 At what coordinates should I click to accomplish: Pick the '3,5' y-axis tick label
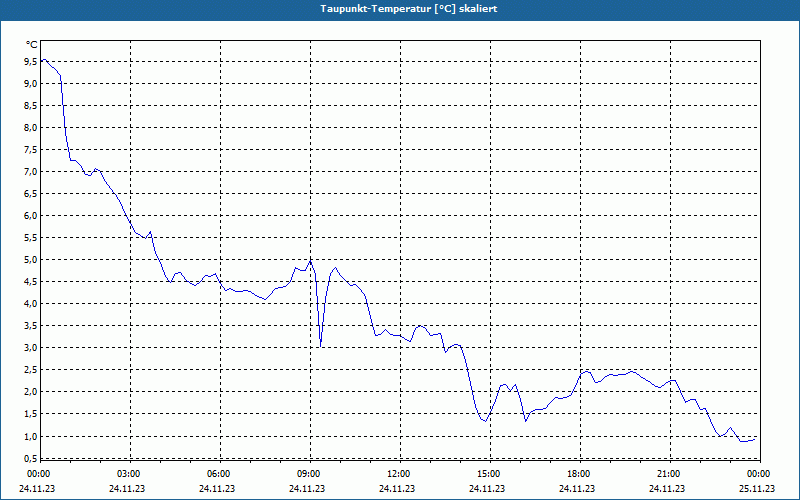[31, 326]
